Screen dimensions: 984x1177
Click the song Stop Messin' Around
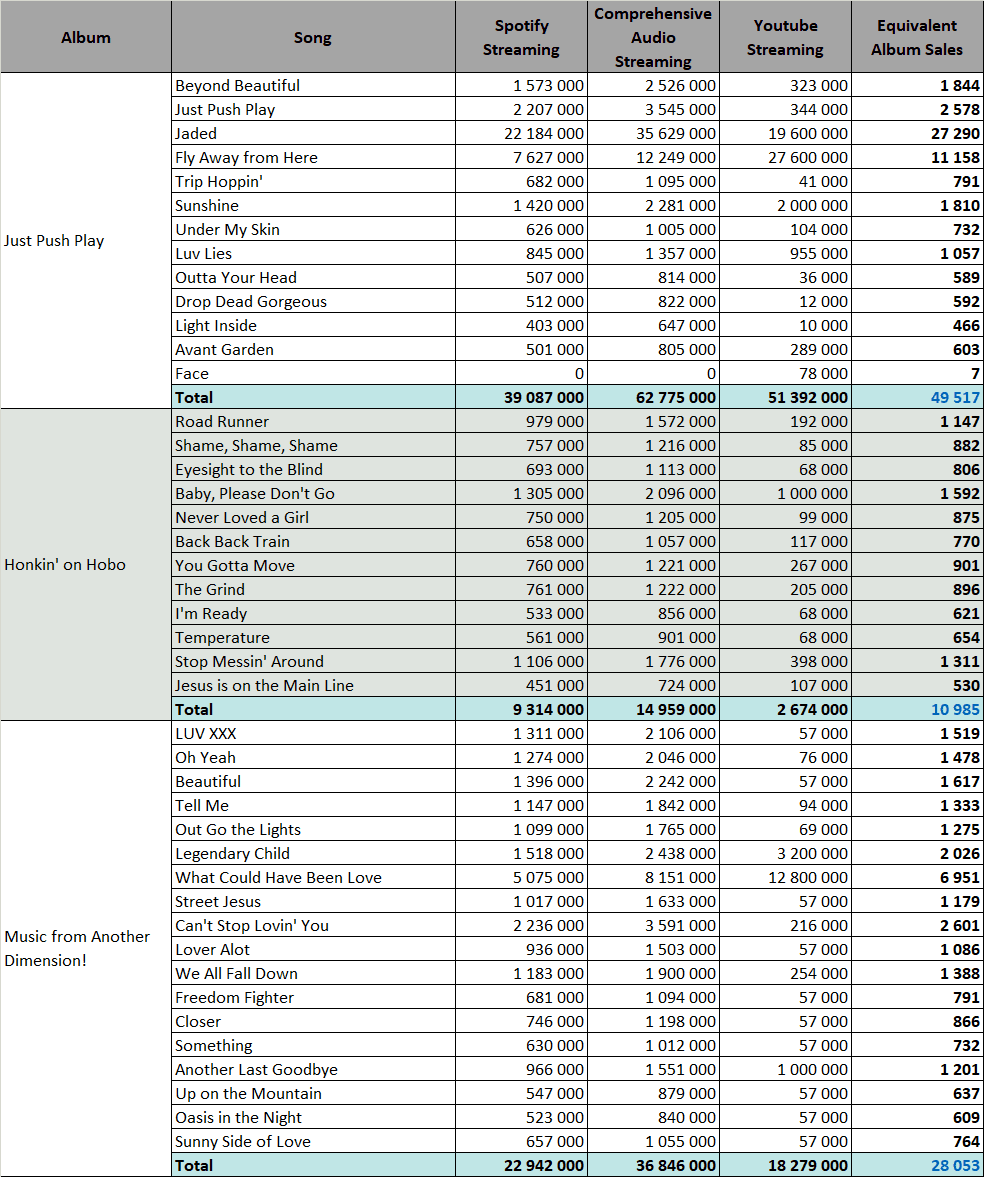(313, 662)
